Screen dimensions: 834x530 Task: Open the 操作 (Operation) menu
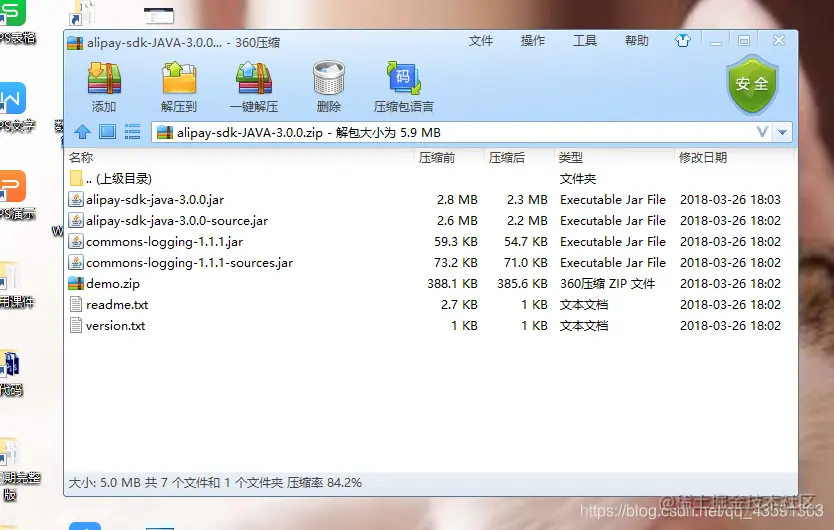tap(532, 41)
